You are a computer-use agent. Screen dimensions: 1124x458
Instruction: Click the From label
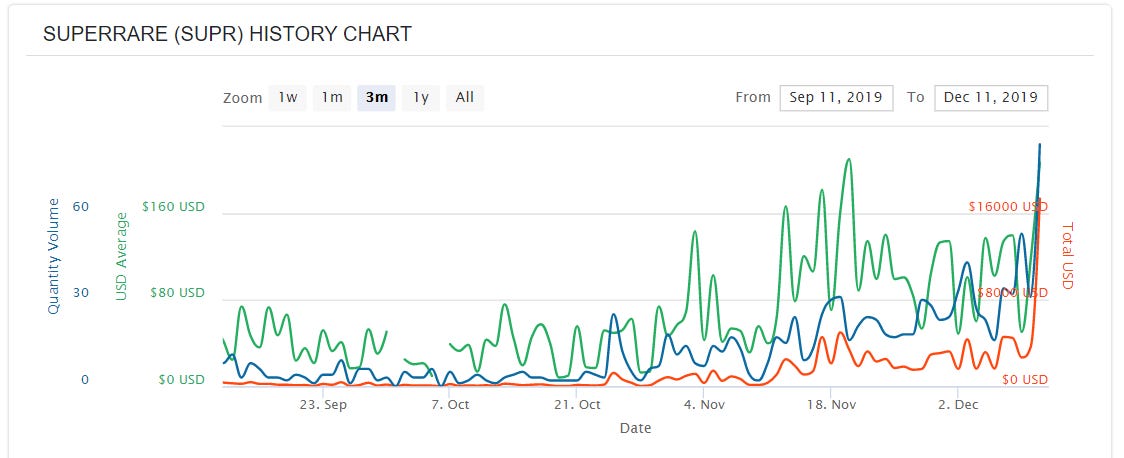pyautogui.click(x=753, y=97)
